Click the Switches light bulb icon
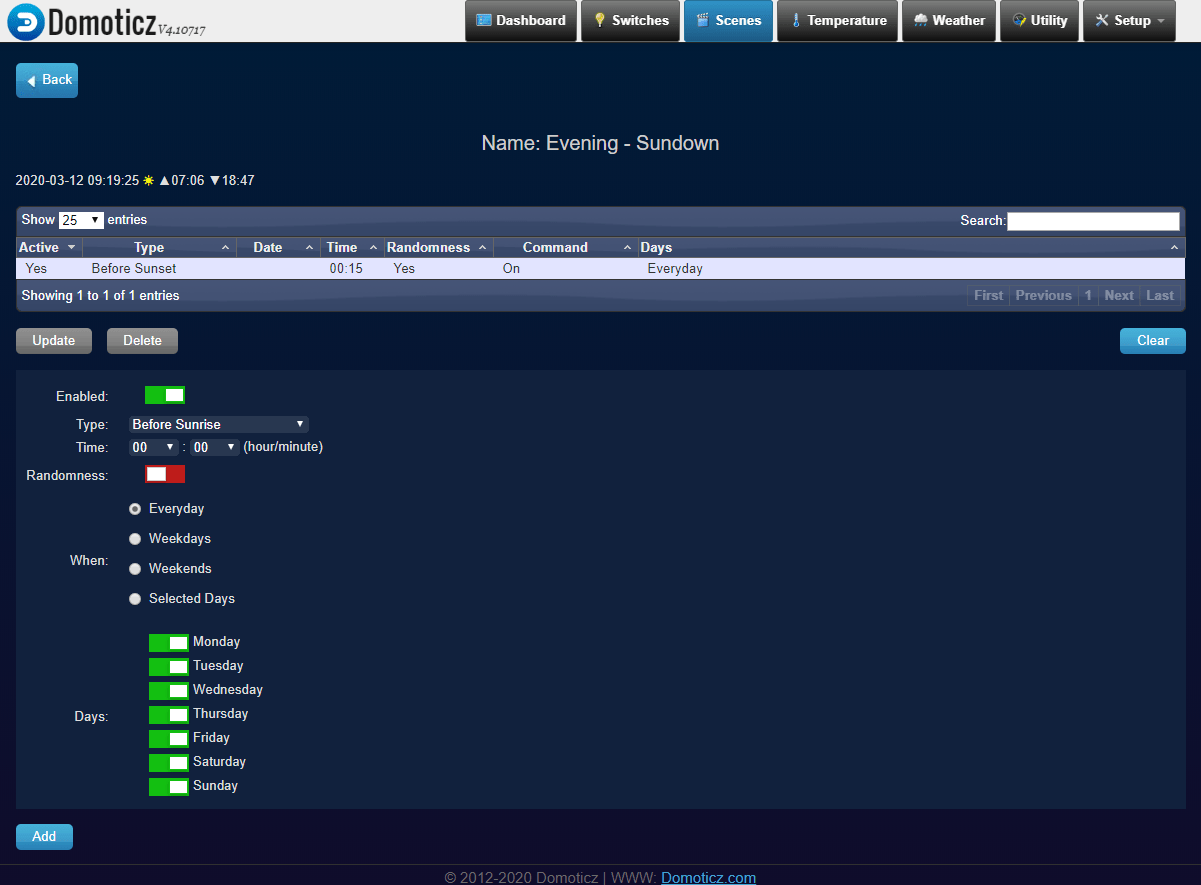This screenshot has height=885, width=1201. [x=600, y=20]
